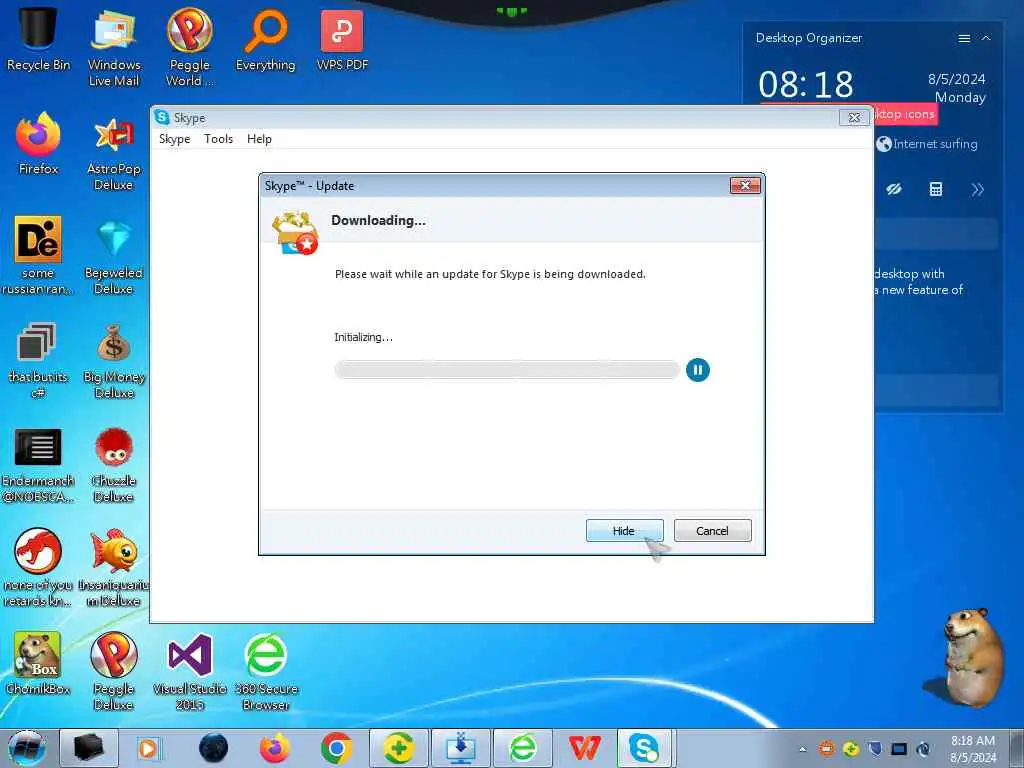The height and width of the screenshot is (768, 1024).
Task: Select 360 Secure Browser desktop icon
Action: (265, 671)
